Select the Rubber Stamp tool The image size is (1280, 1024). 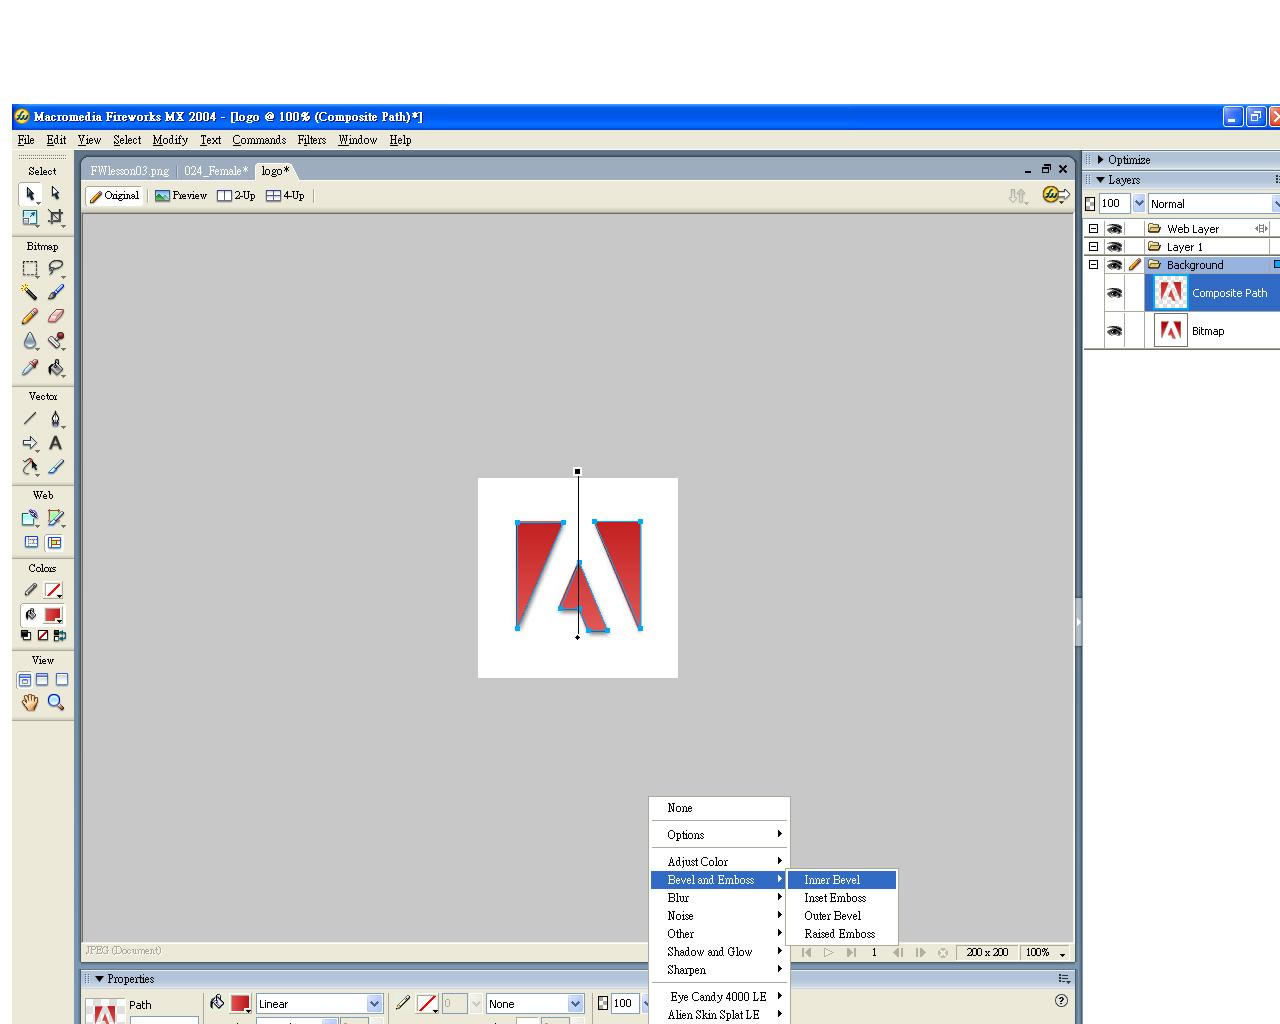[x=55, y=341]
